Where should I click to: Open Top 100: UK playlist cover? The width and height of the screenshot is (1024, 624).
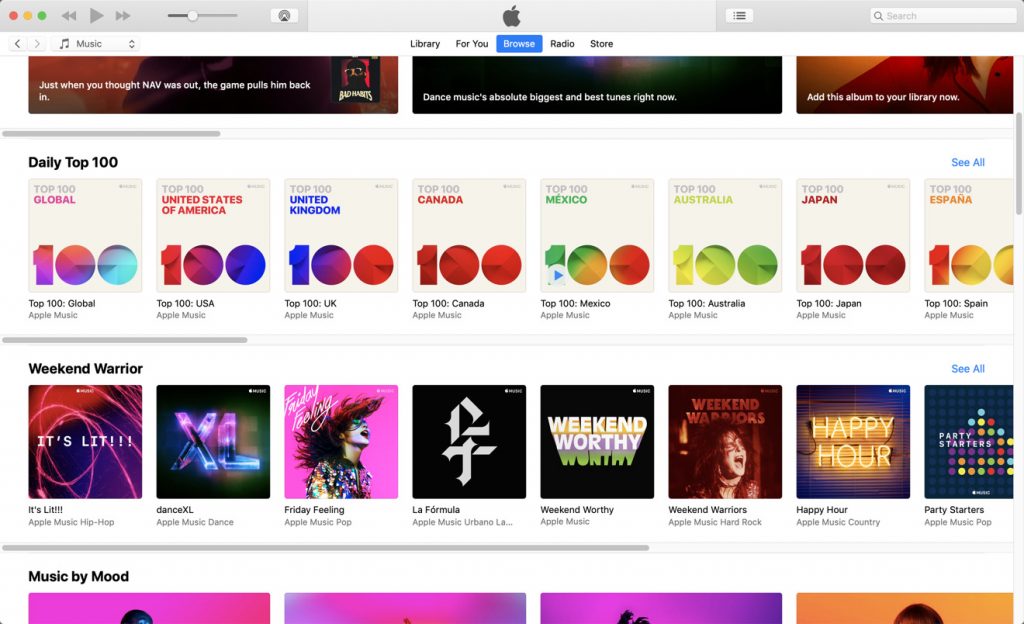point(341,236)
